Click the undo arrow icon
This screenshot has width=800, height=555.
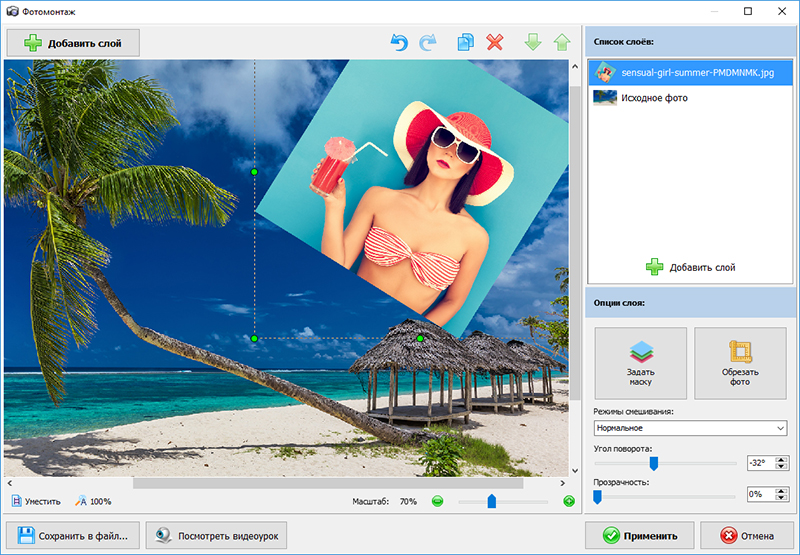[400, 43]
